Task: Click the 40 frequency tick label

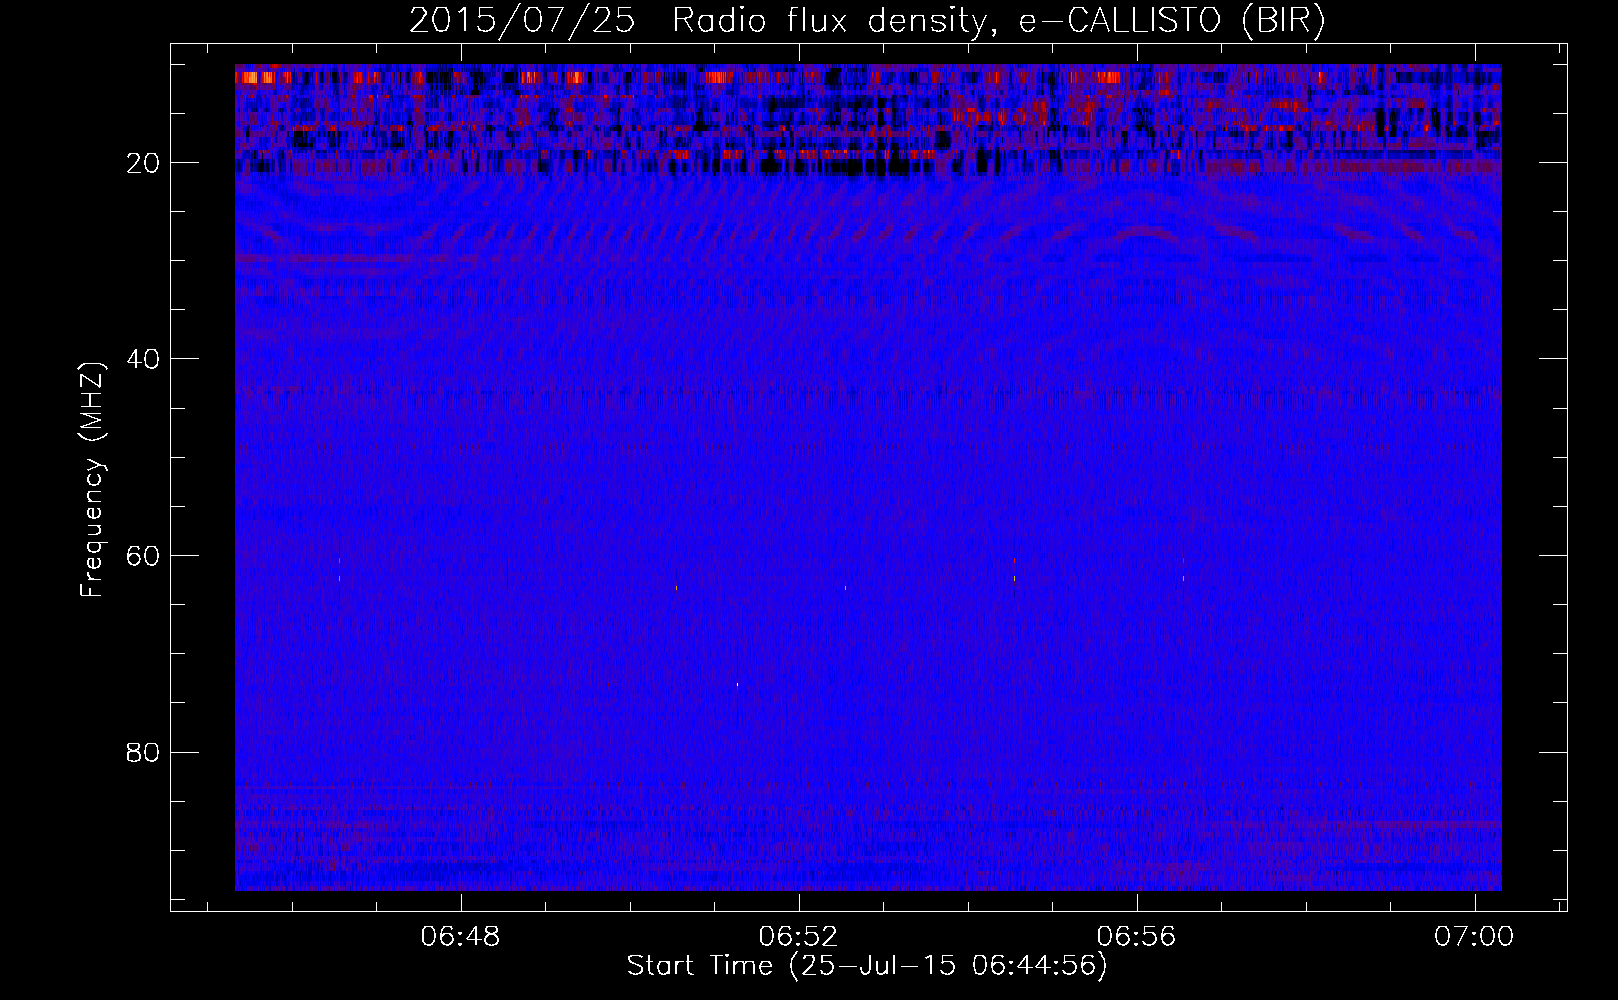Action: click(x=144, y=359)
